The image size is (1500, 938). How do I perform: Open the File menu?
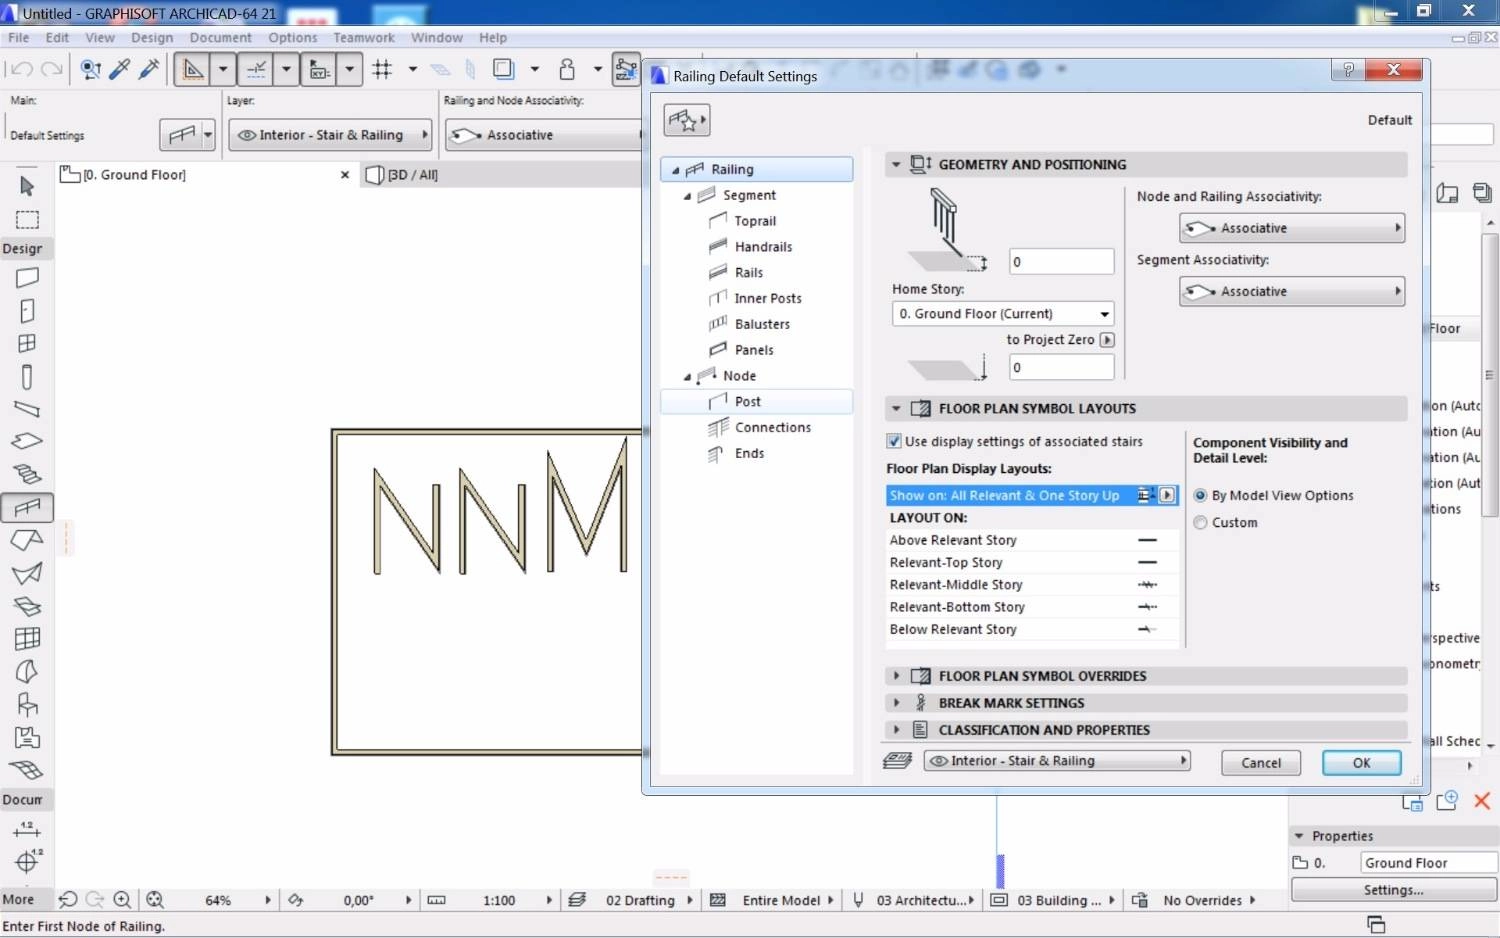click(19, 38)
